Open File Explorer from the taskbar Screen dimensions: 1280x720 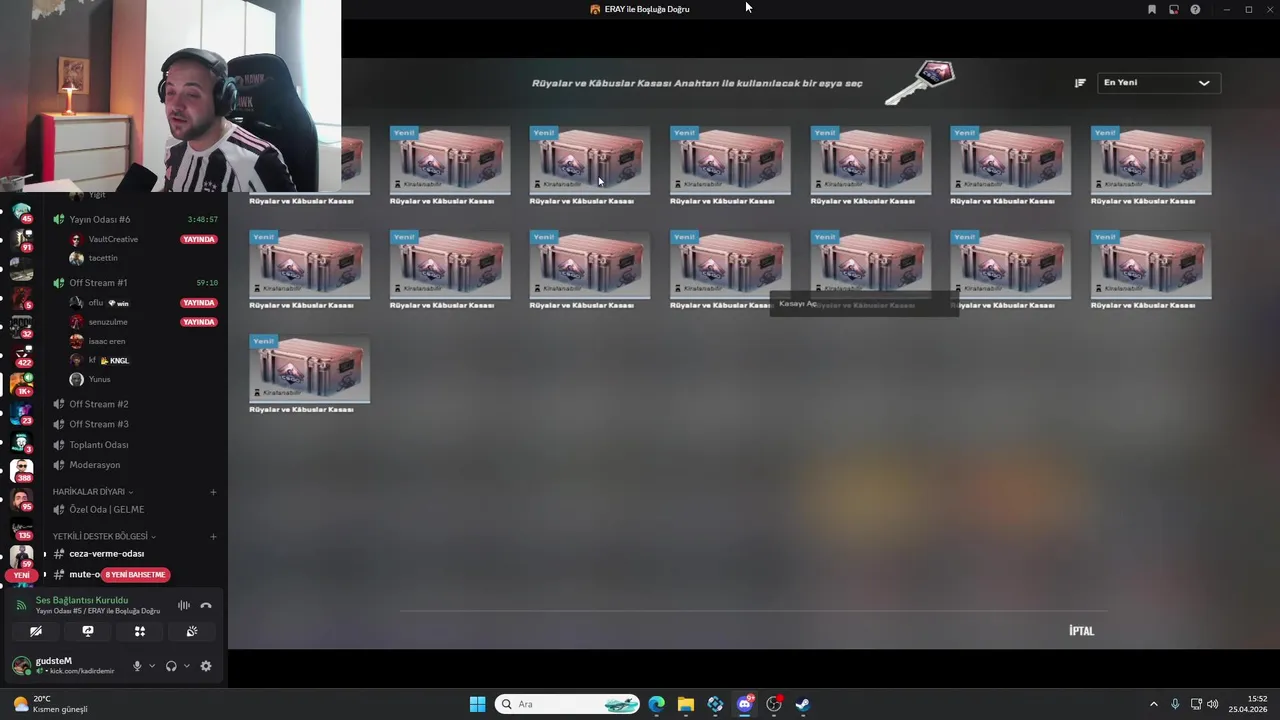click(x=686, y=704)
